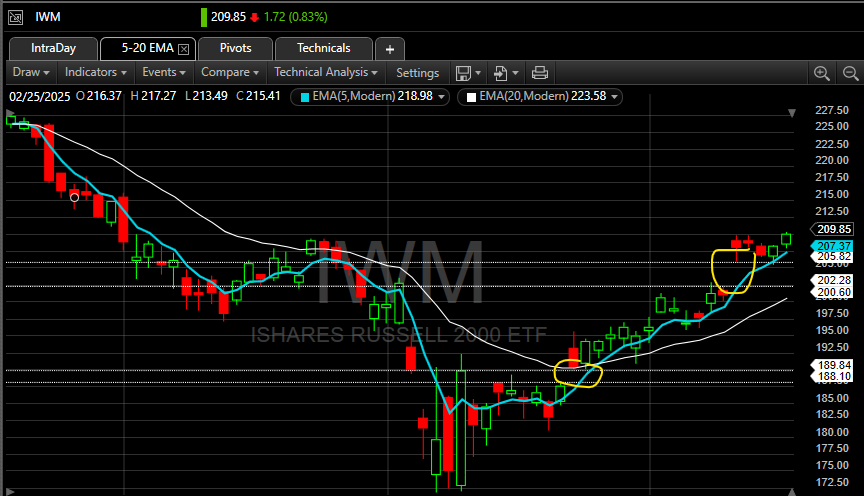
Task: Click the save chart floppy disk icon
Action: 464,72
